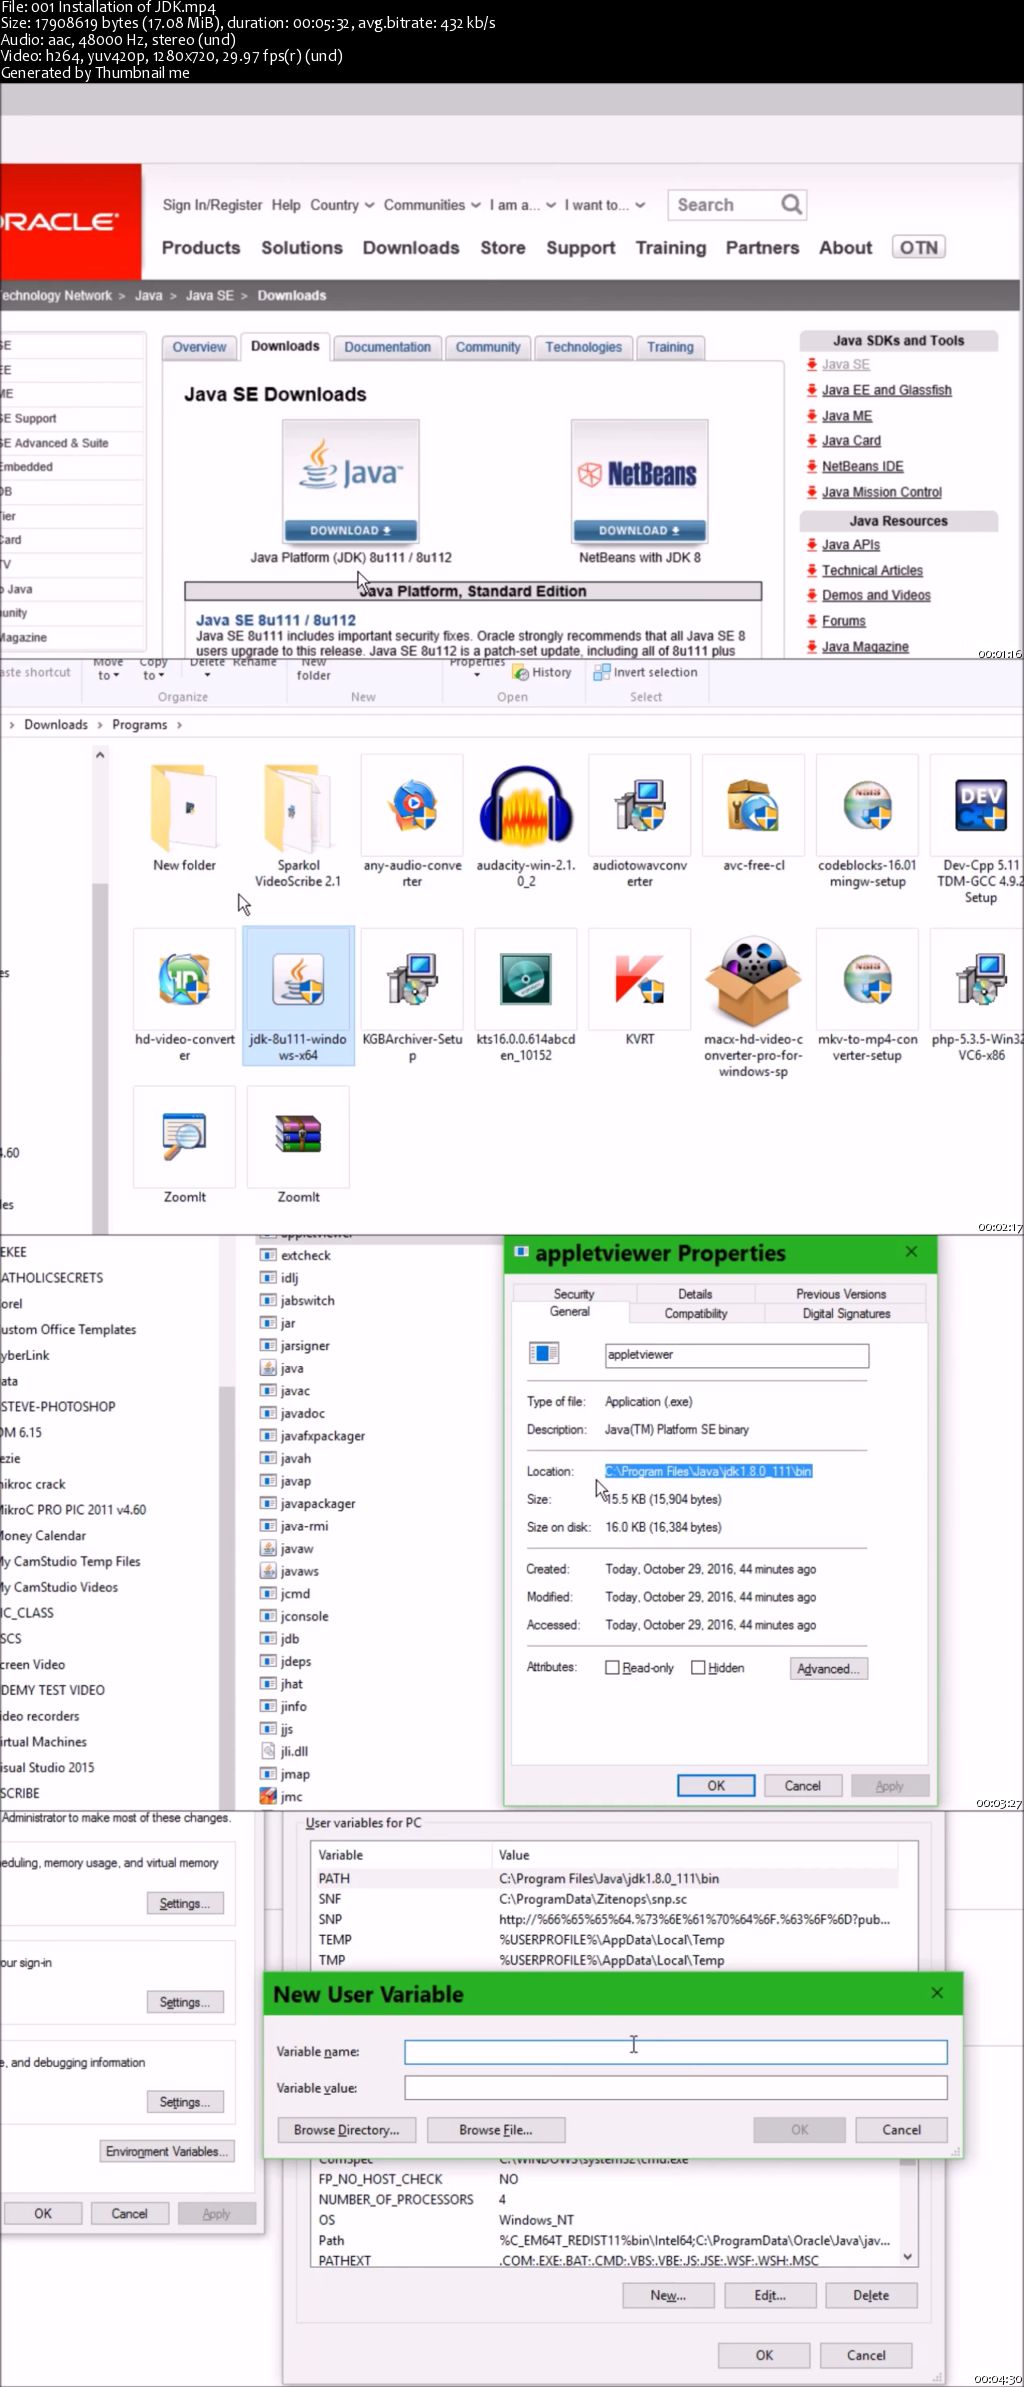
Task: Switch to the Compatibility tab
Action: point(695,1314)
